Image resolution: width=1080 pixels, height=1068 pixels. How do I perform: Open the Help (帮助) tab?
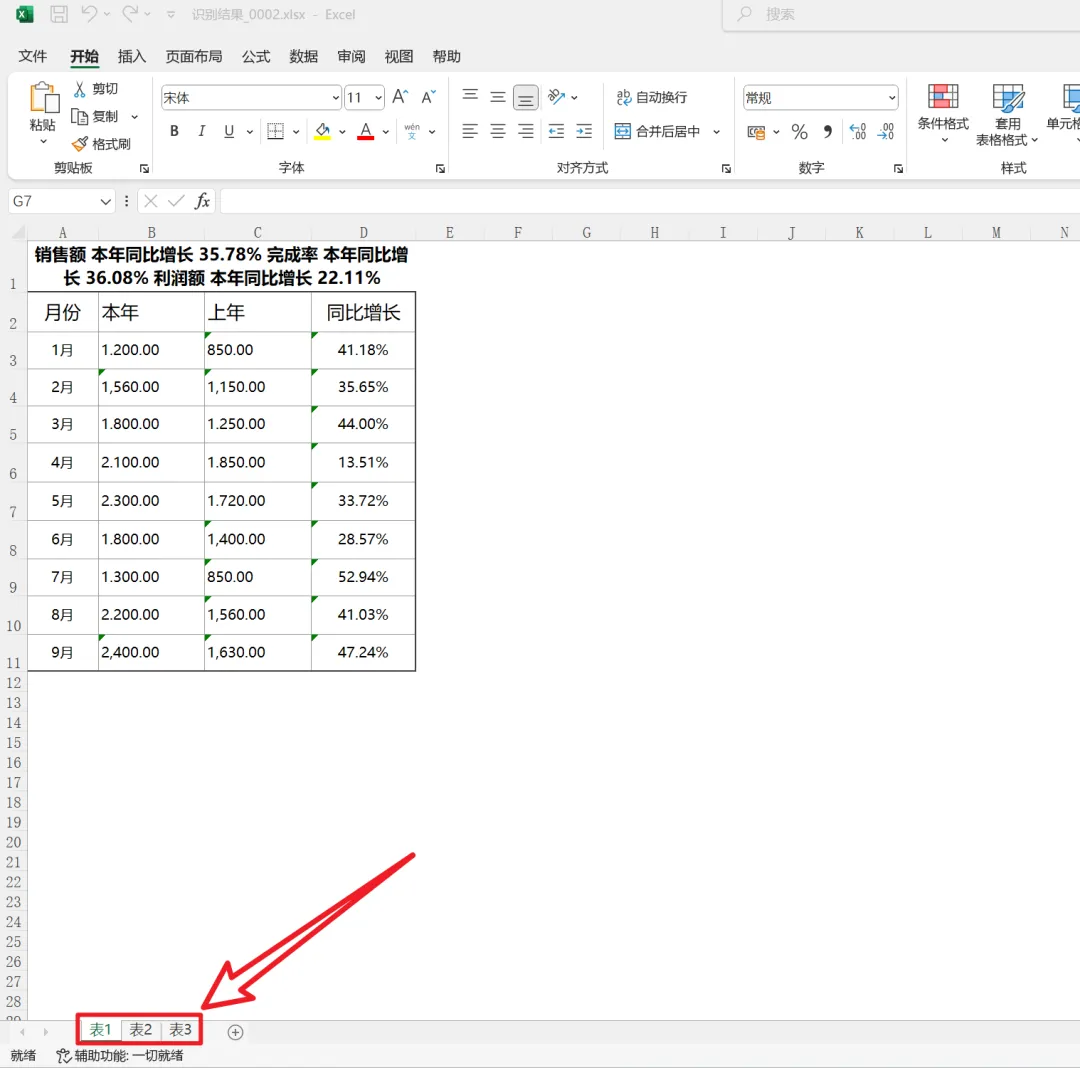point(446,56)
